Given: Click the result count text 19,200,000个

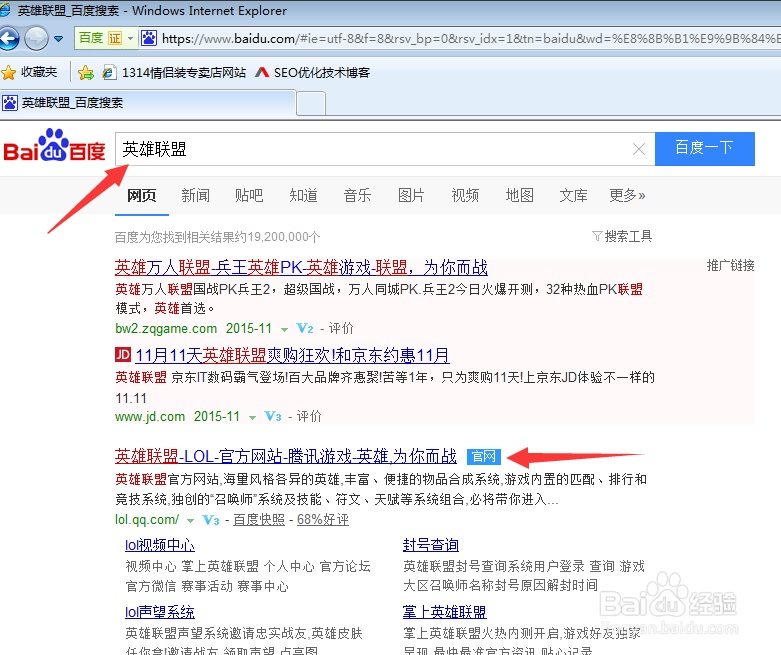Looking at the screenshot, I should point(284,237).
